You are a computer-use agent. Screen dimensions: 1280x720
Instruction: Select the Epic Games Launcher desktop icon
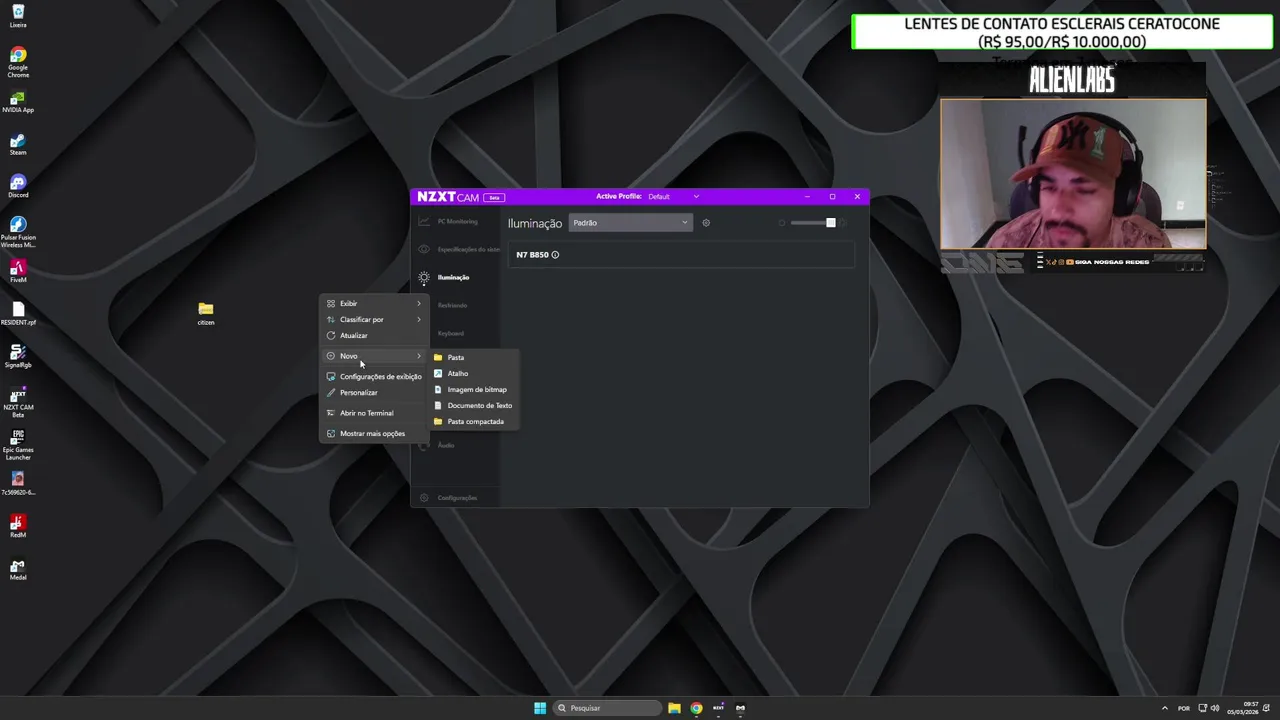point(18,445)
